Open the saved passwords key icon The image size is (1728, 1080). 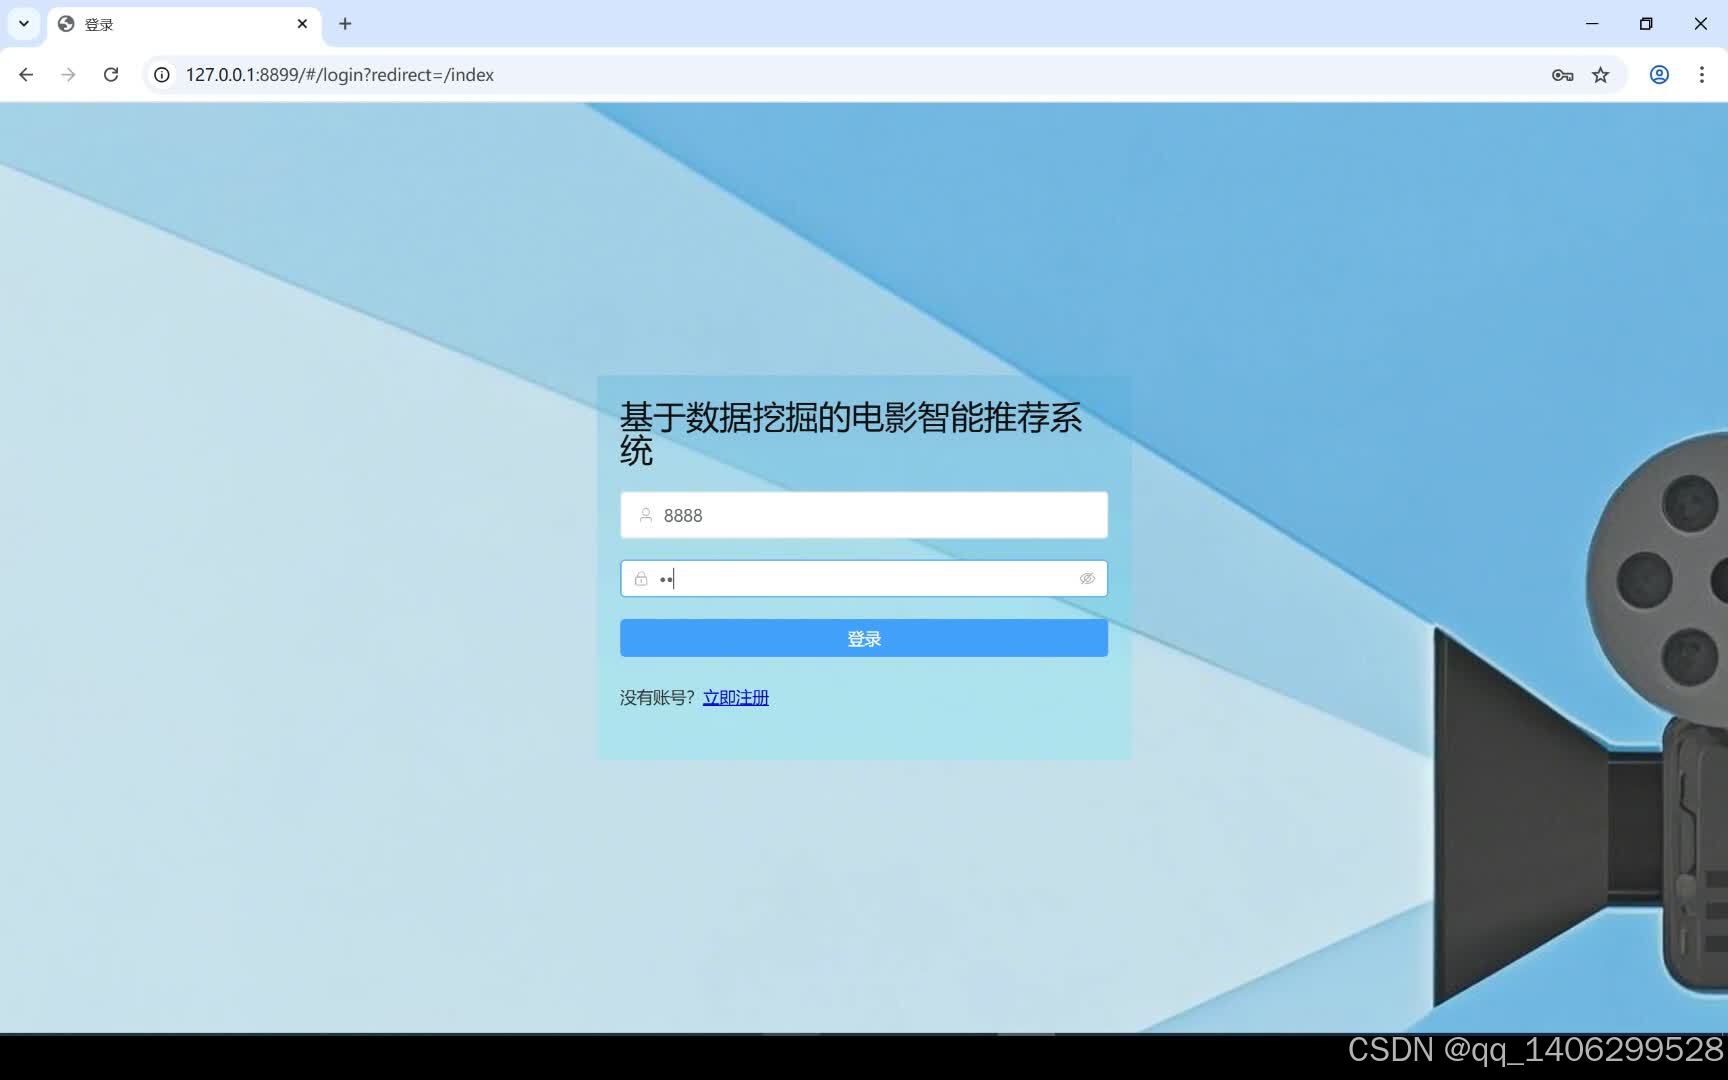pyautogui.click(x=1562, y=74)
